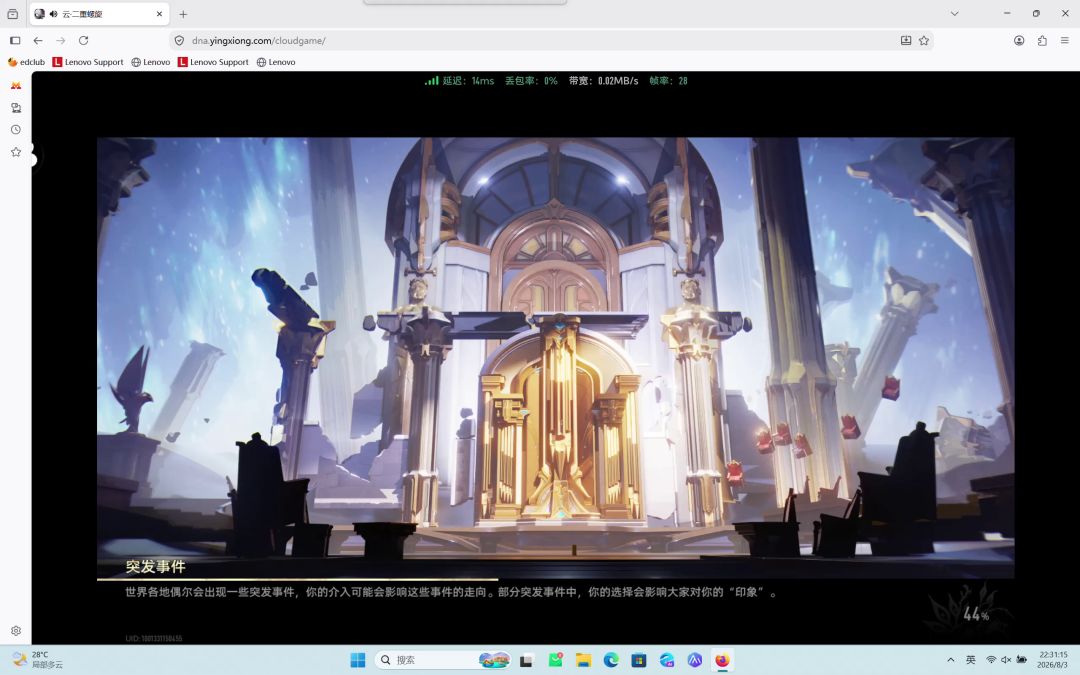The height and width of the screenshot is (675, 1080).
Task: Open a new browser tab
Action: (x=183, y=14)
